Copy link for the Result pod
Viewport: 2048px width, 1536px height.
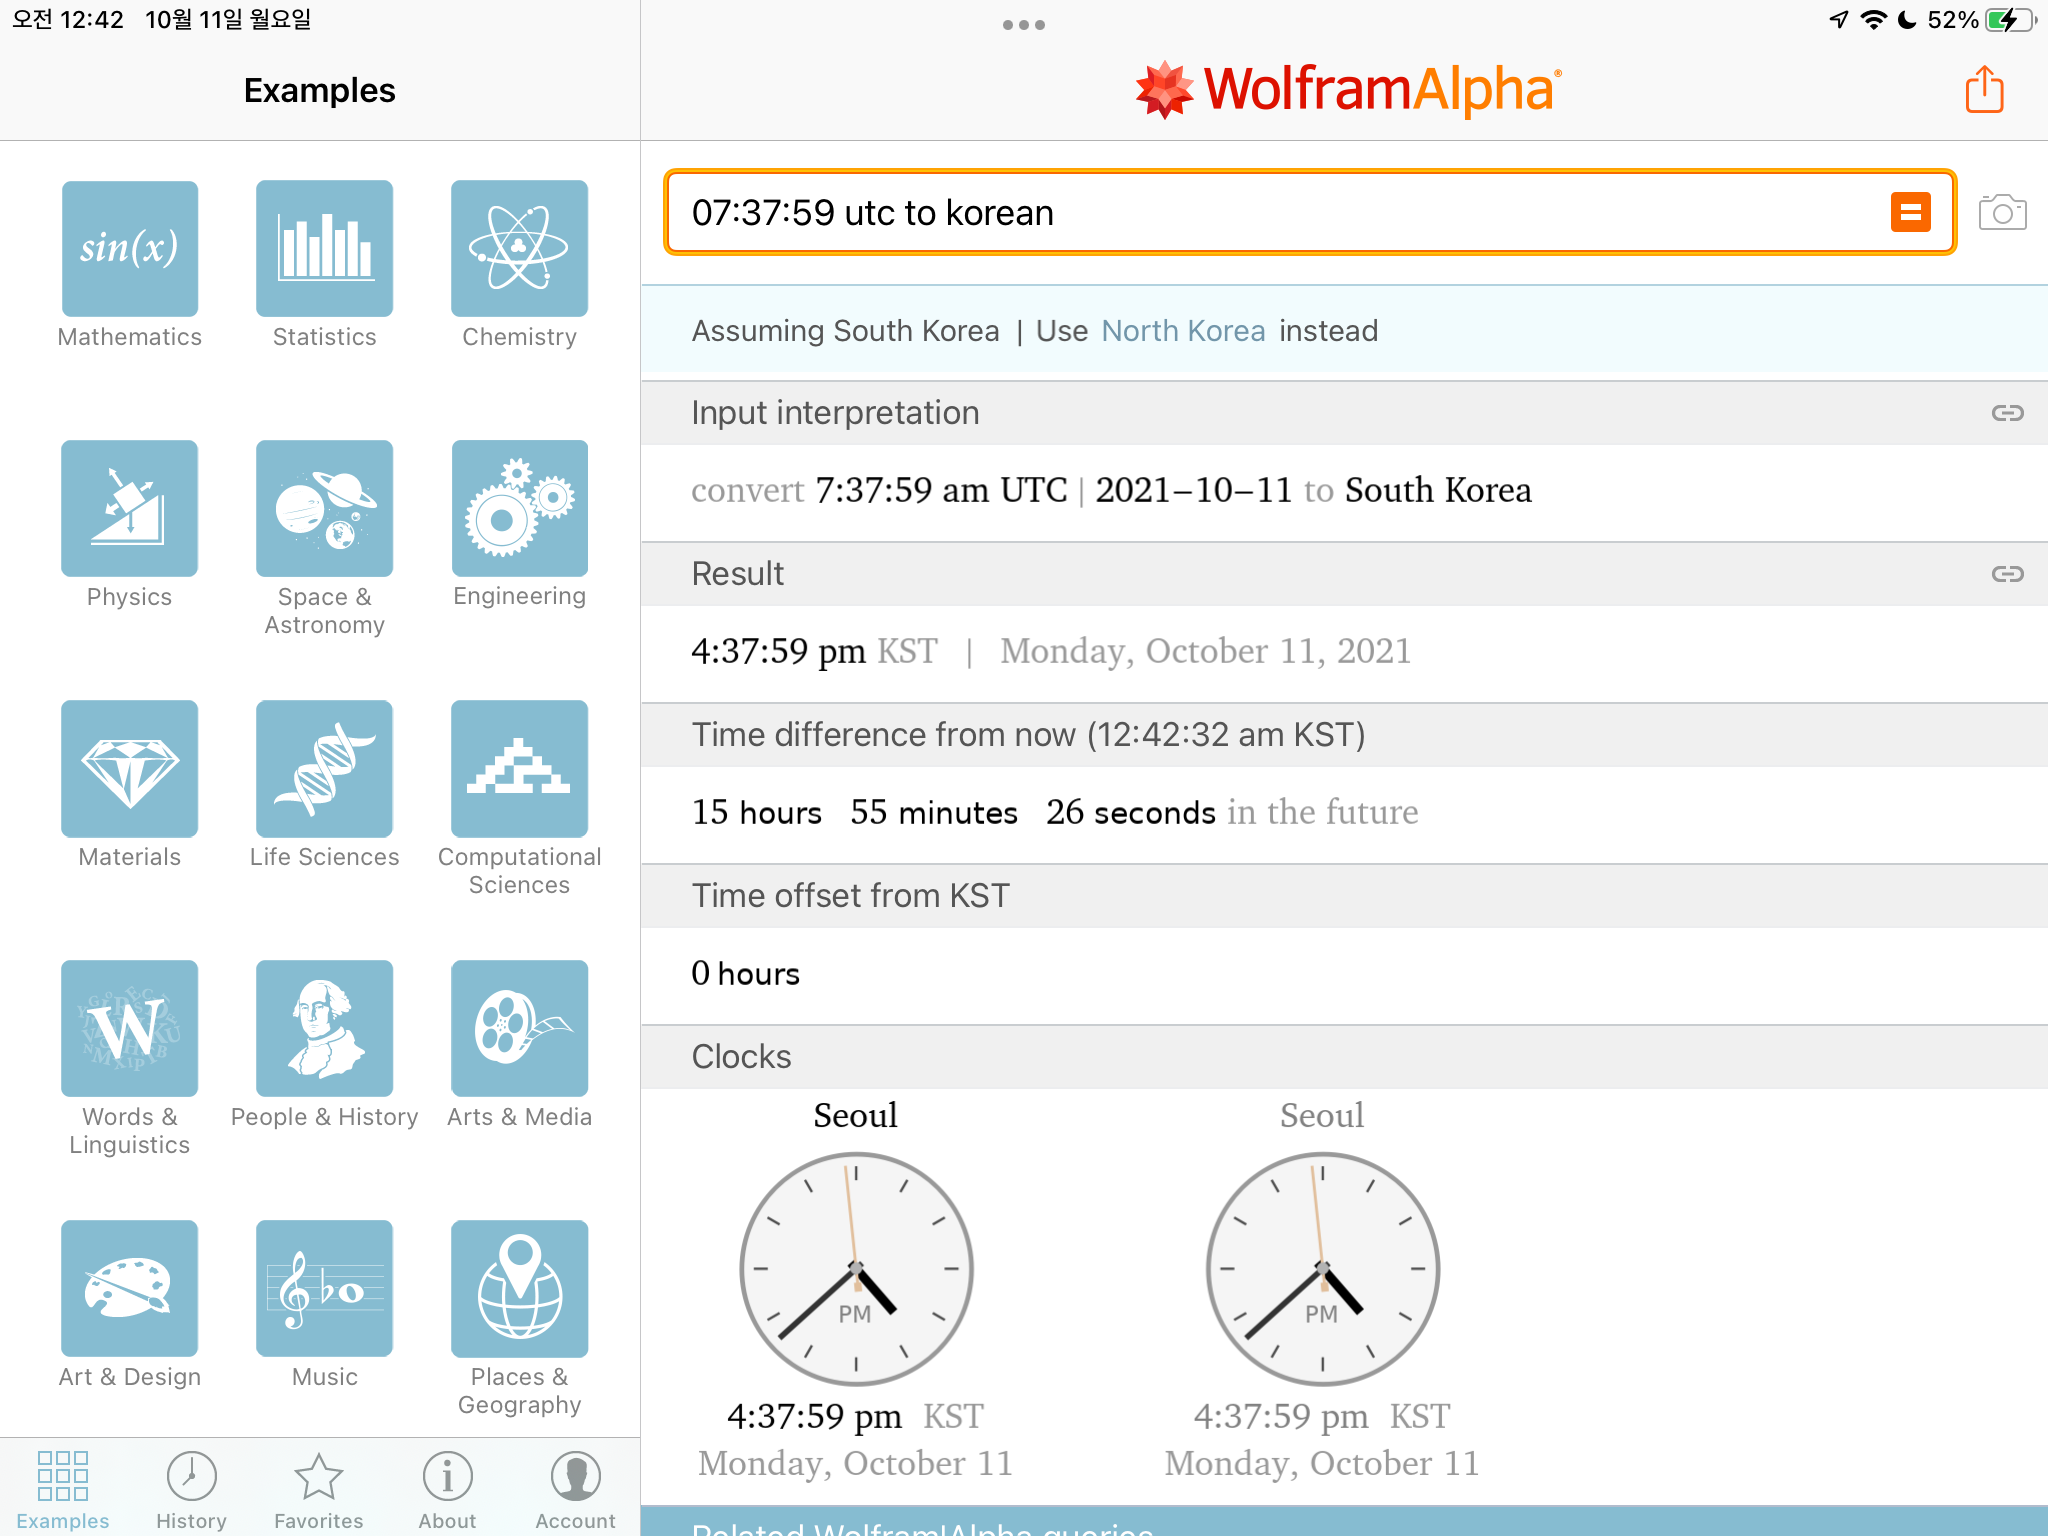(2007, 574)
